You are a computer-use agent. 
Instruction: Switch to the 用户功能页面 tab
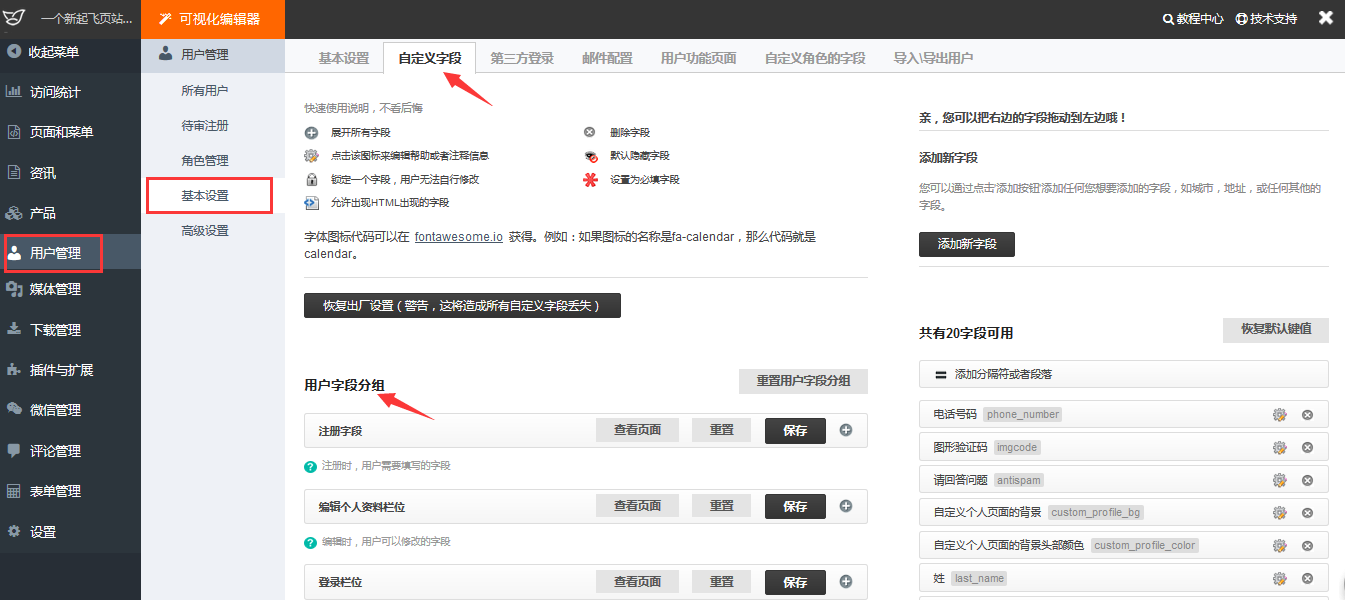coord(698,58)
